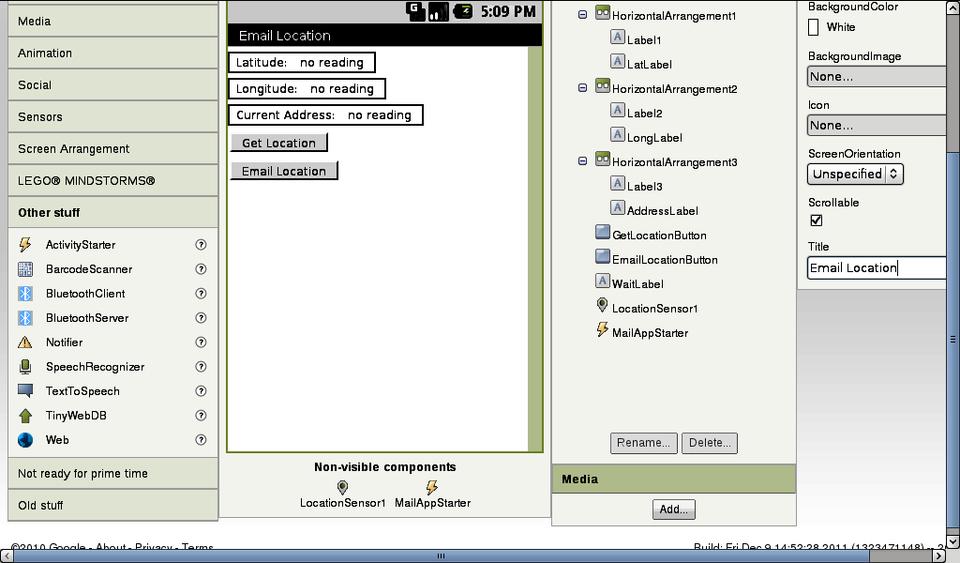This screenshot has width=960, height=563.
Task: Select EmailLocationButton in component tree
Action: click(664, 259)
